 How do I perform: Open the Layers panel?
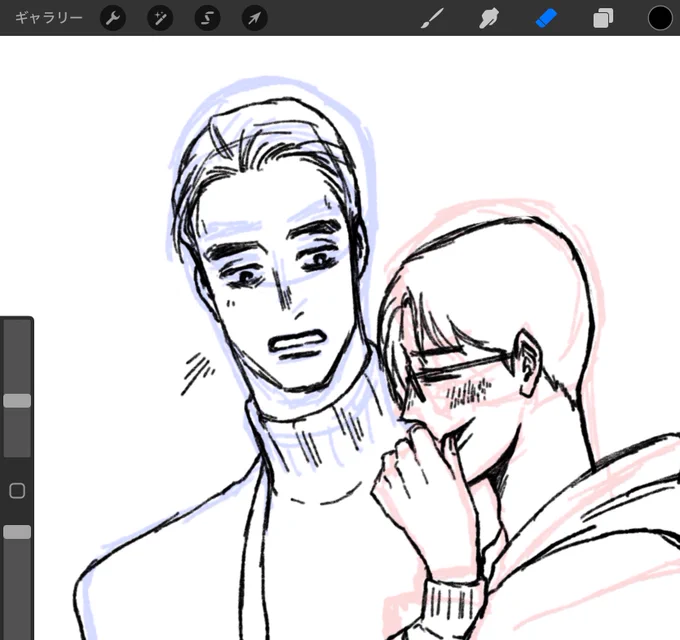coord(603,18)
